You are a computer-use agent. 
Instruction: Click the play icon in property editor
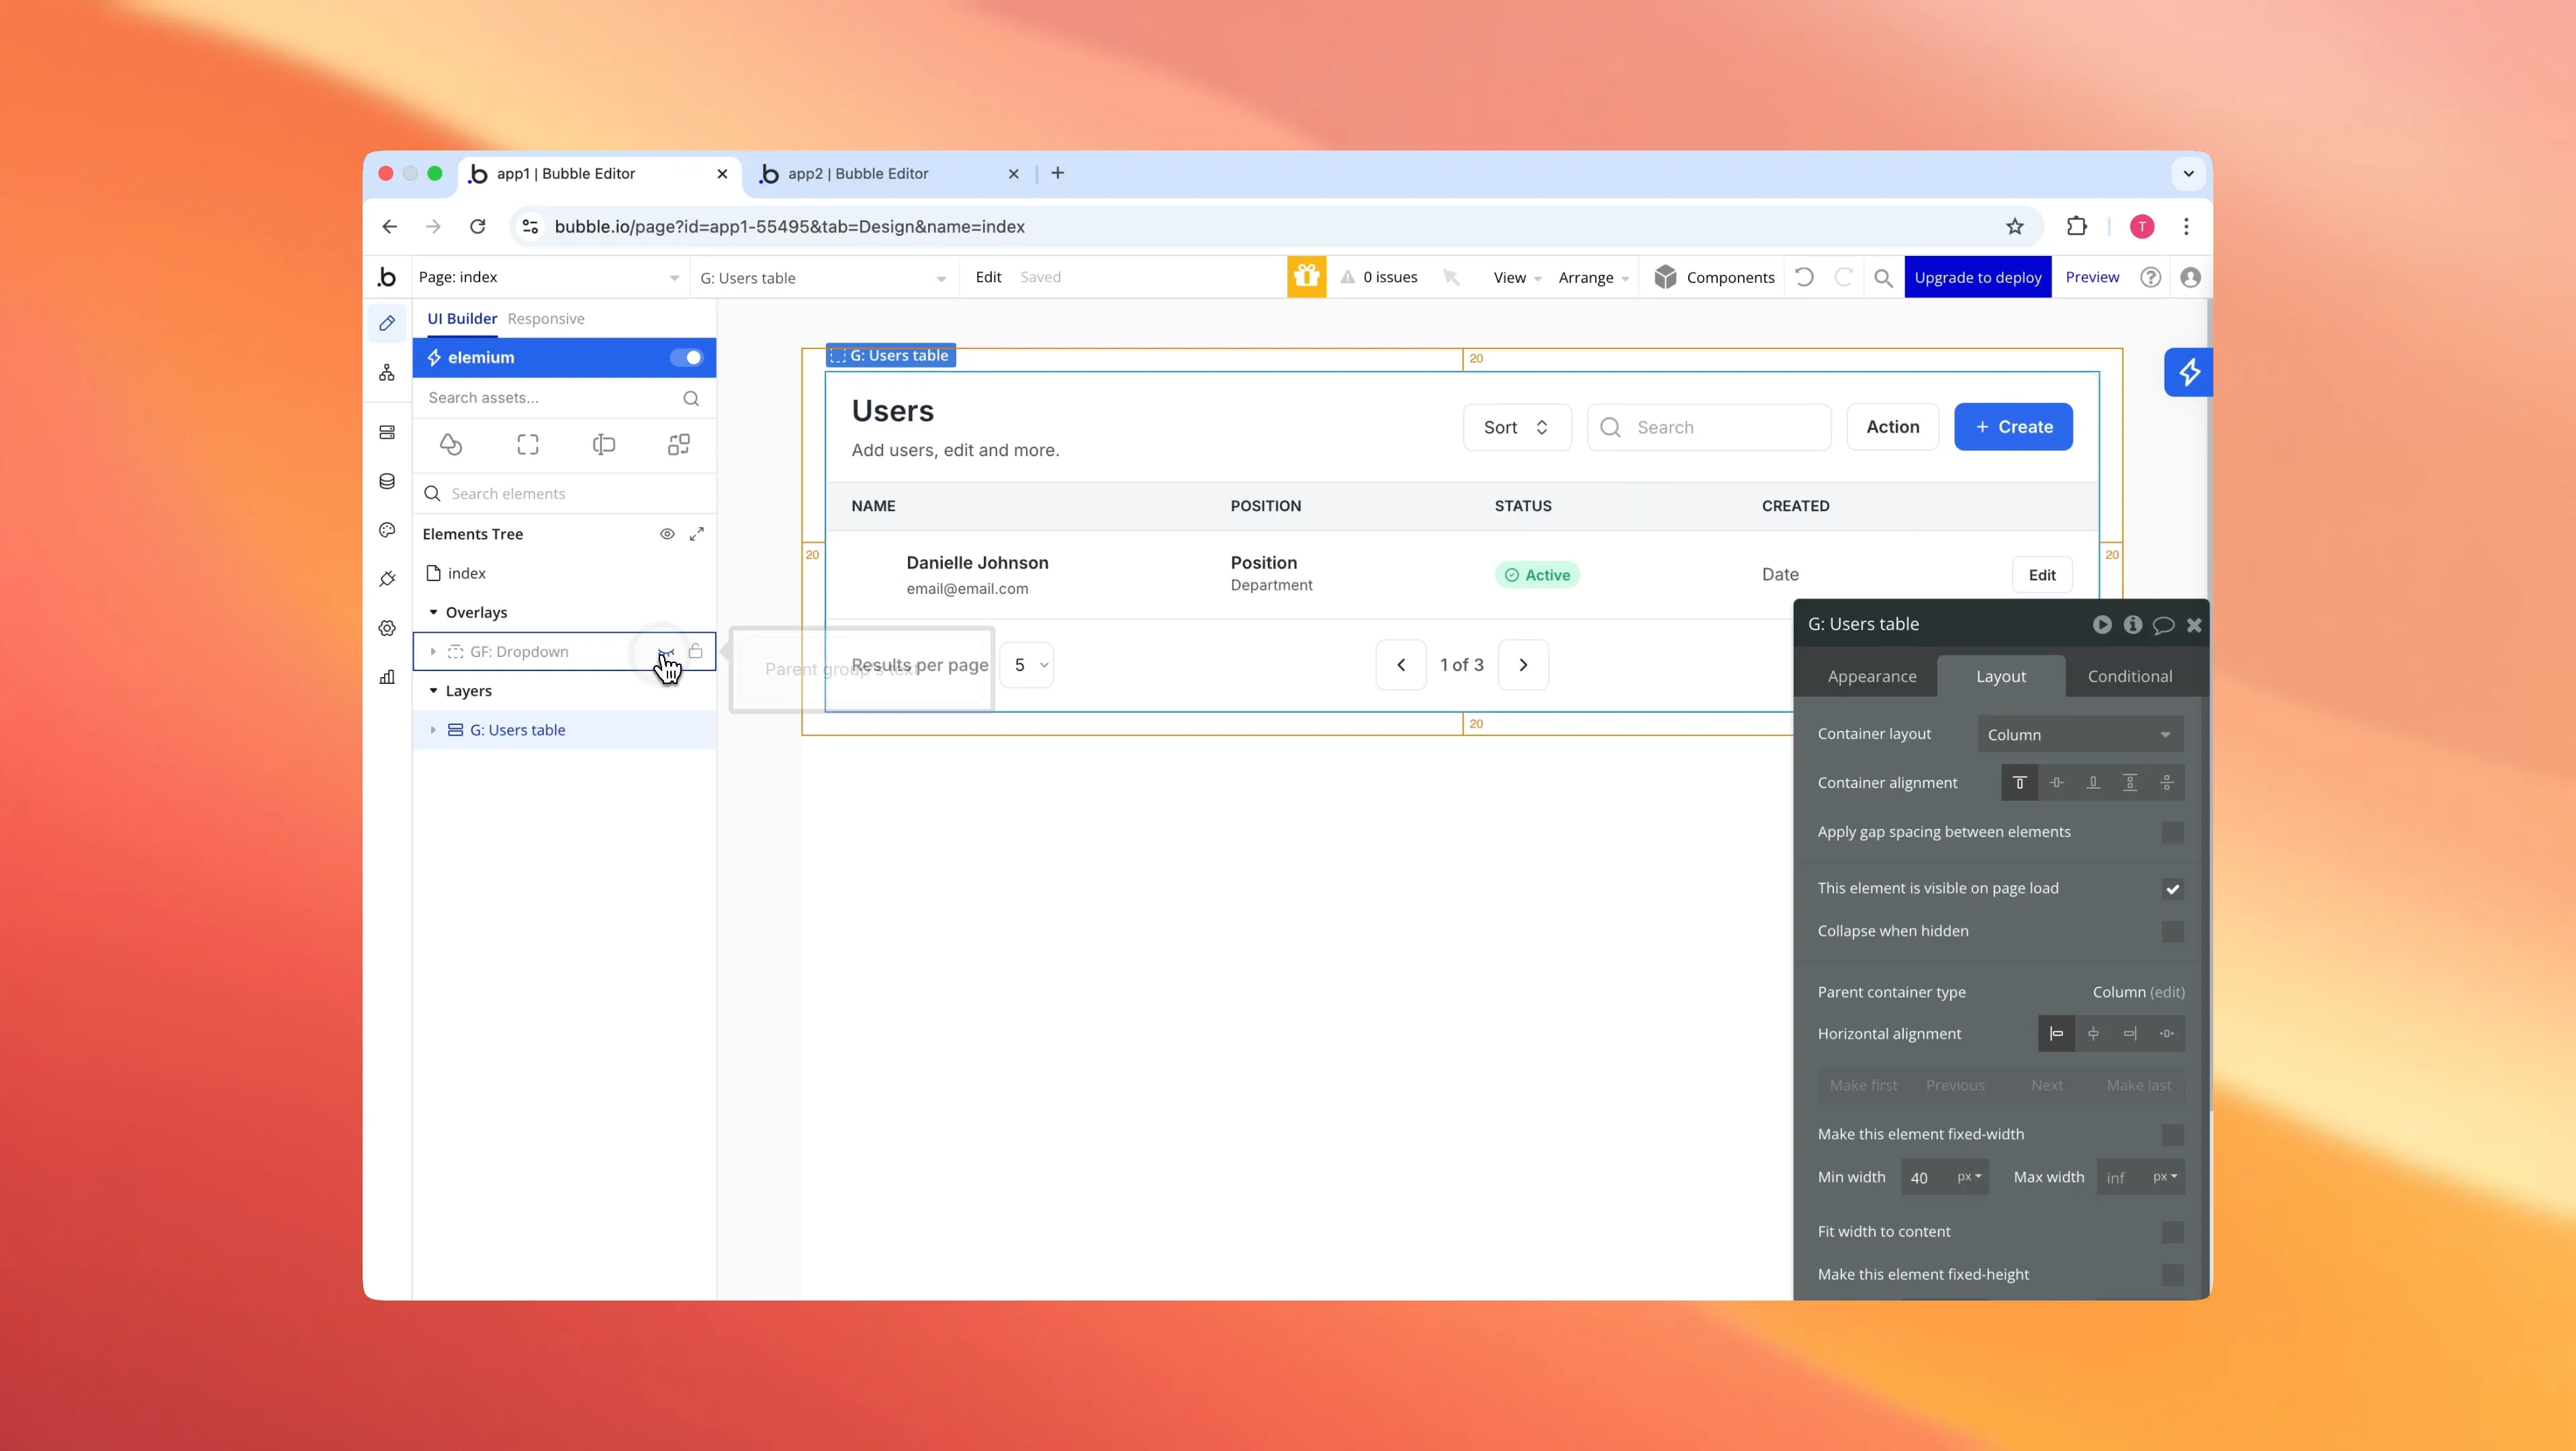(2102, 624)
